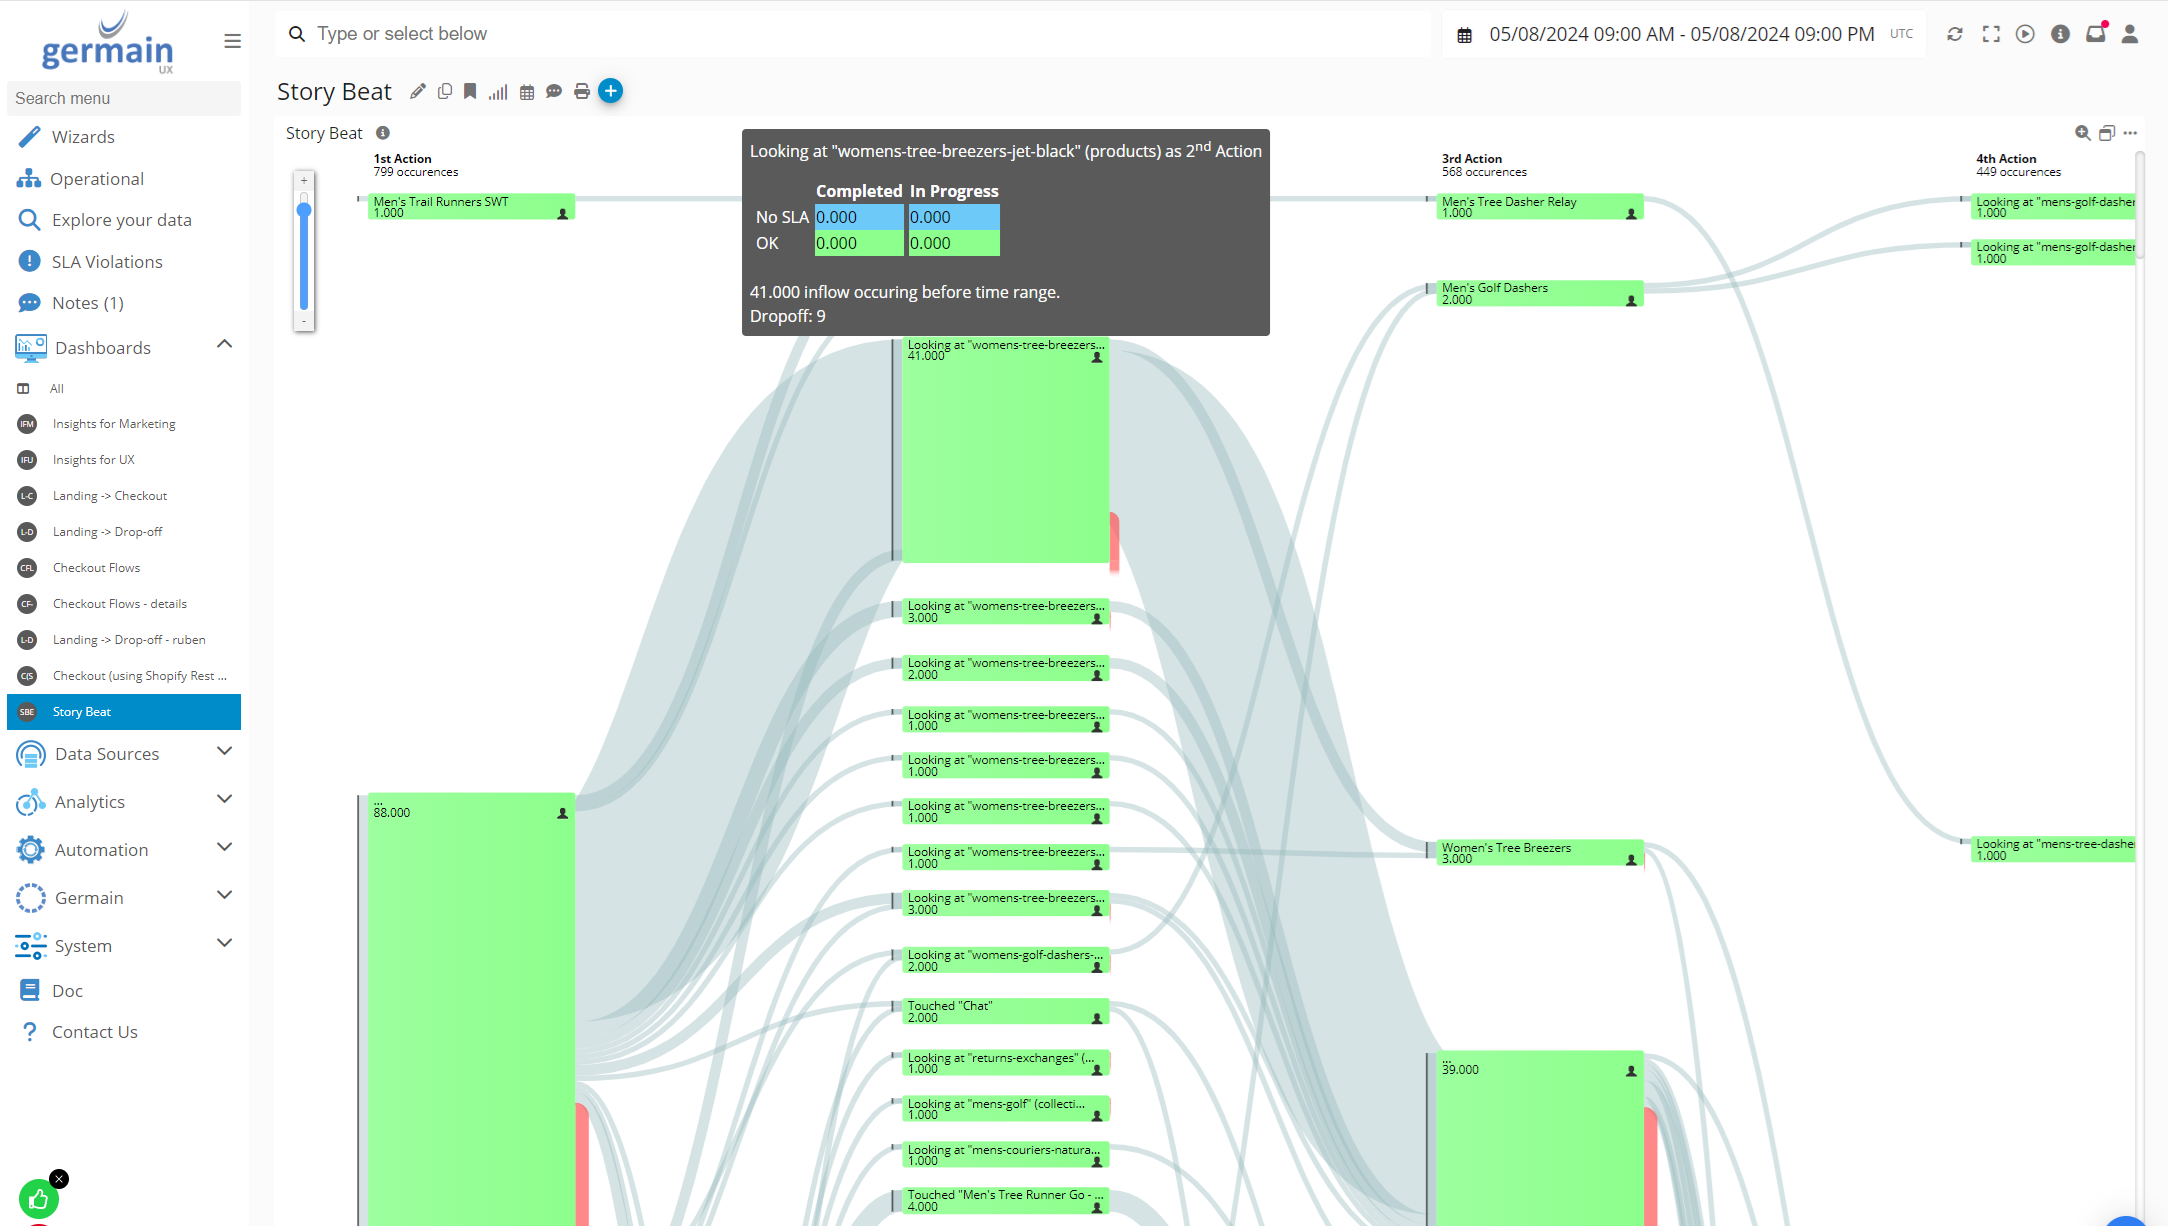Bookmark the Story Beat dashboard
Image resolution: width=2168 pixels, height=1226 pixels.
471,91
